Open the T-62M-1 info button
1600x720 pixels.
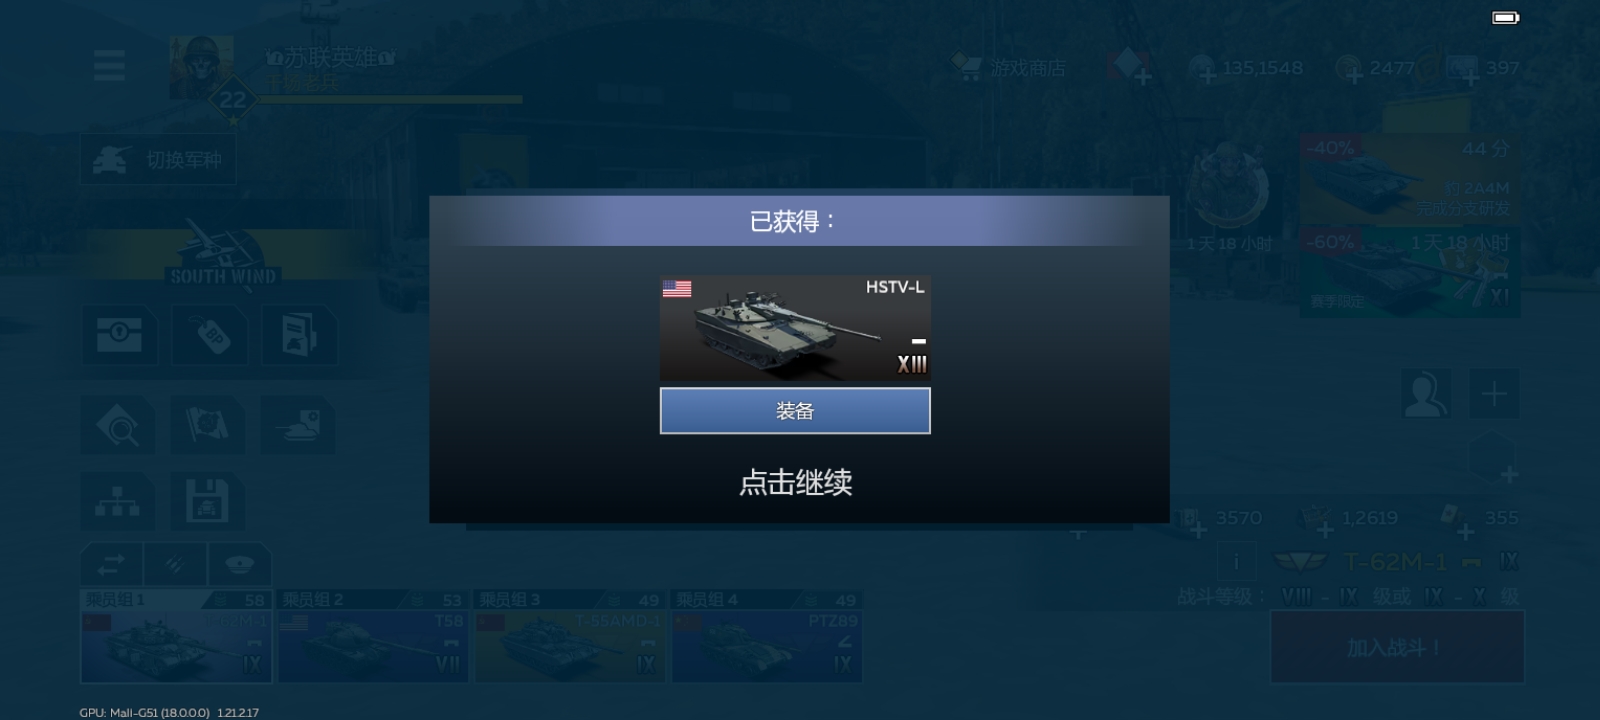click(x=1236, y=562)
